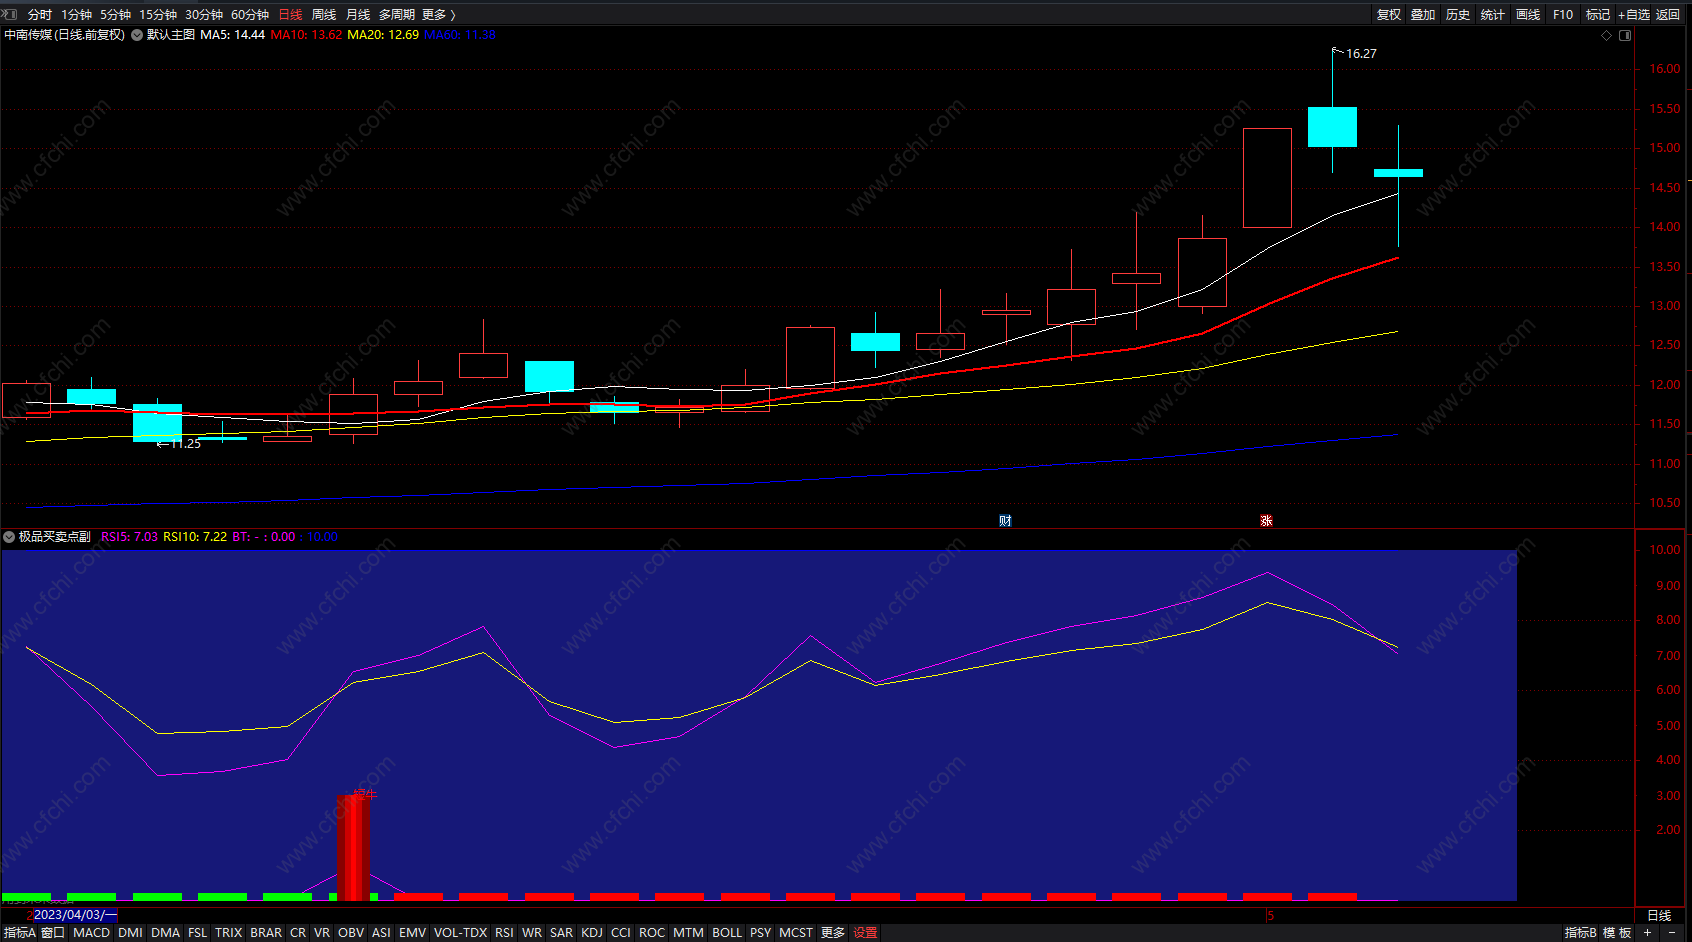
Task: Select the DMA indicator
Action: click(165, 932)
